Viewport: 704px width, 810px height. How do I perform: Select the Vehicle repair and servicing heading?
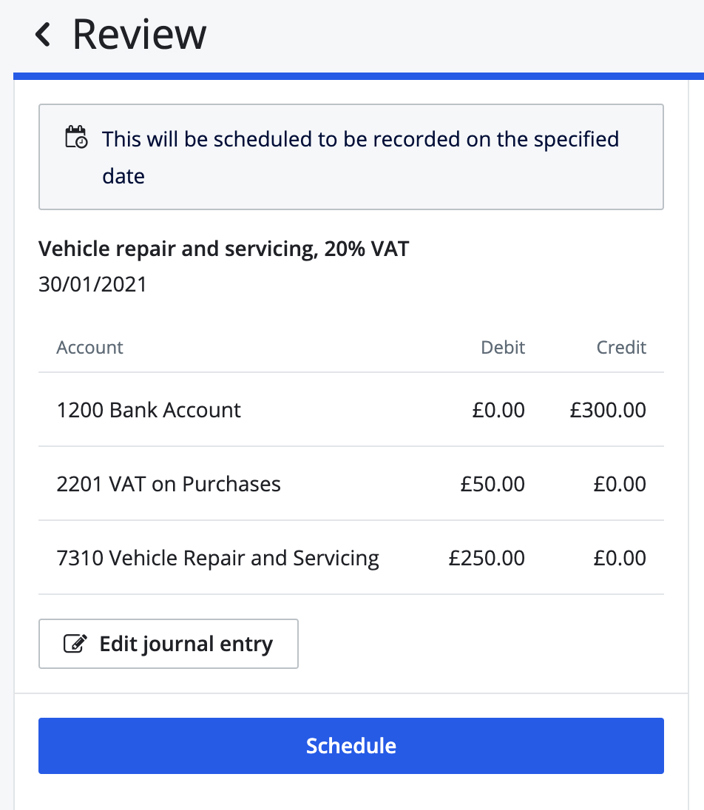(223, 249)
